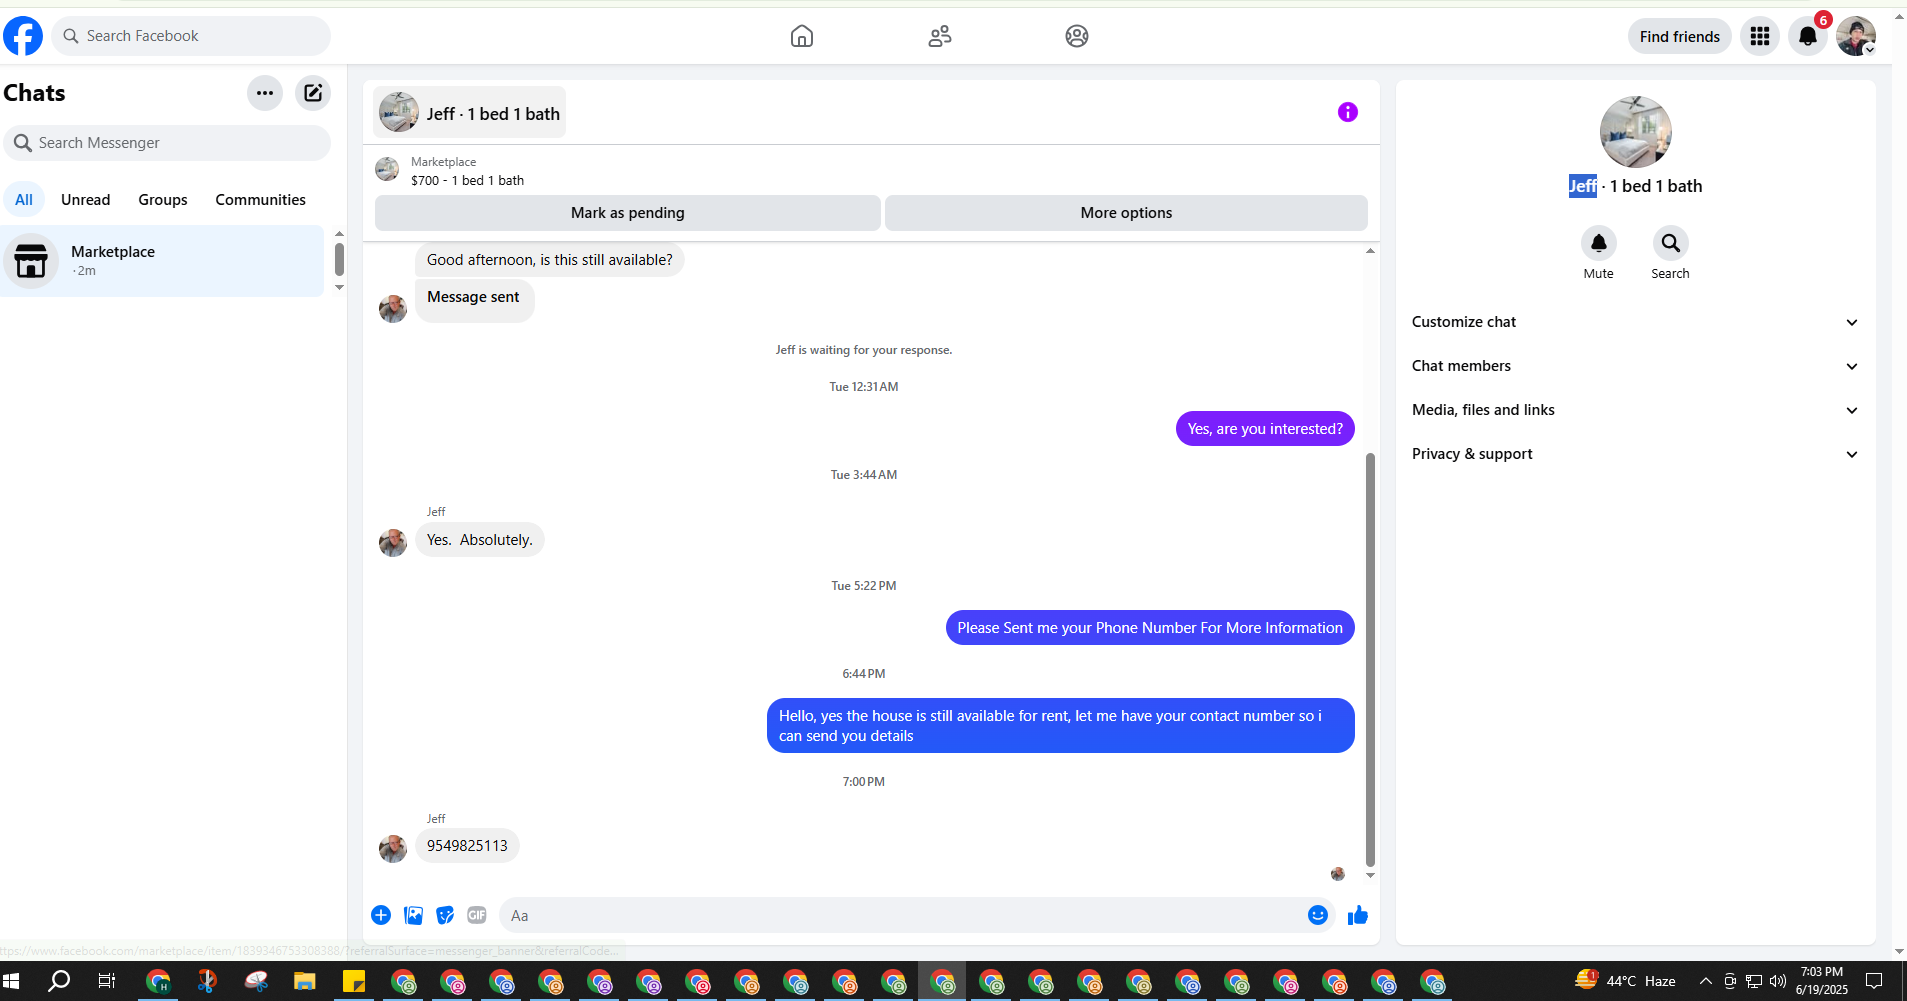Click Jeff's avatar beside the 9549825113 message
Image resolution: width=1907 pixels, height=1001 pixels.
tap(393, 848)
